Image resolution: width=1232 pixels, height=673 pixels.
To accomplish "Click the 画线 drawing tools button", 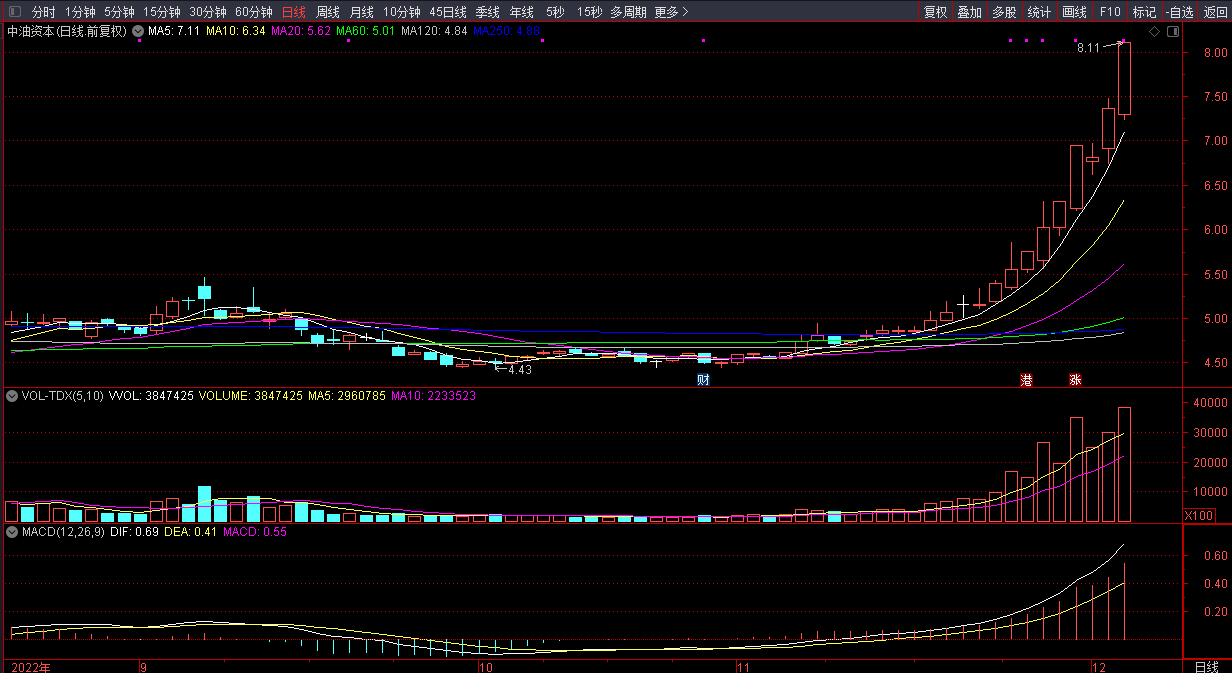I will click(x=1074, y=12).
